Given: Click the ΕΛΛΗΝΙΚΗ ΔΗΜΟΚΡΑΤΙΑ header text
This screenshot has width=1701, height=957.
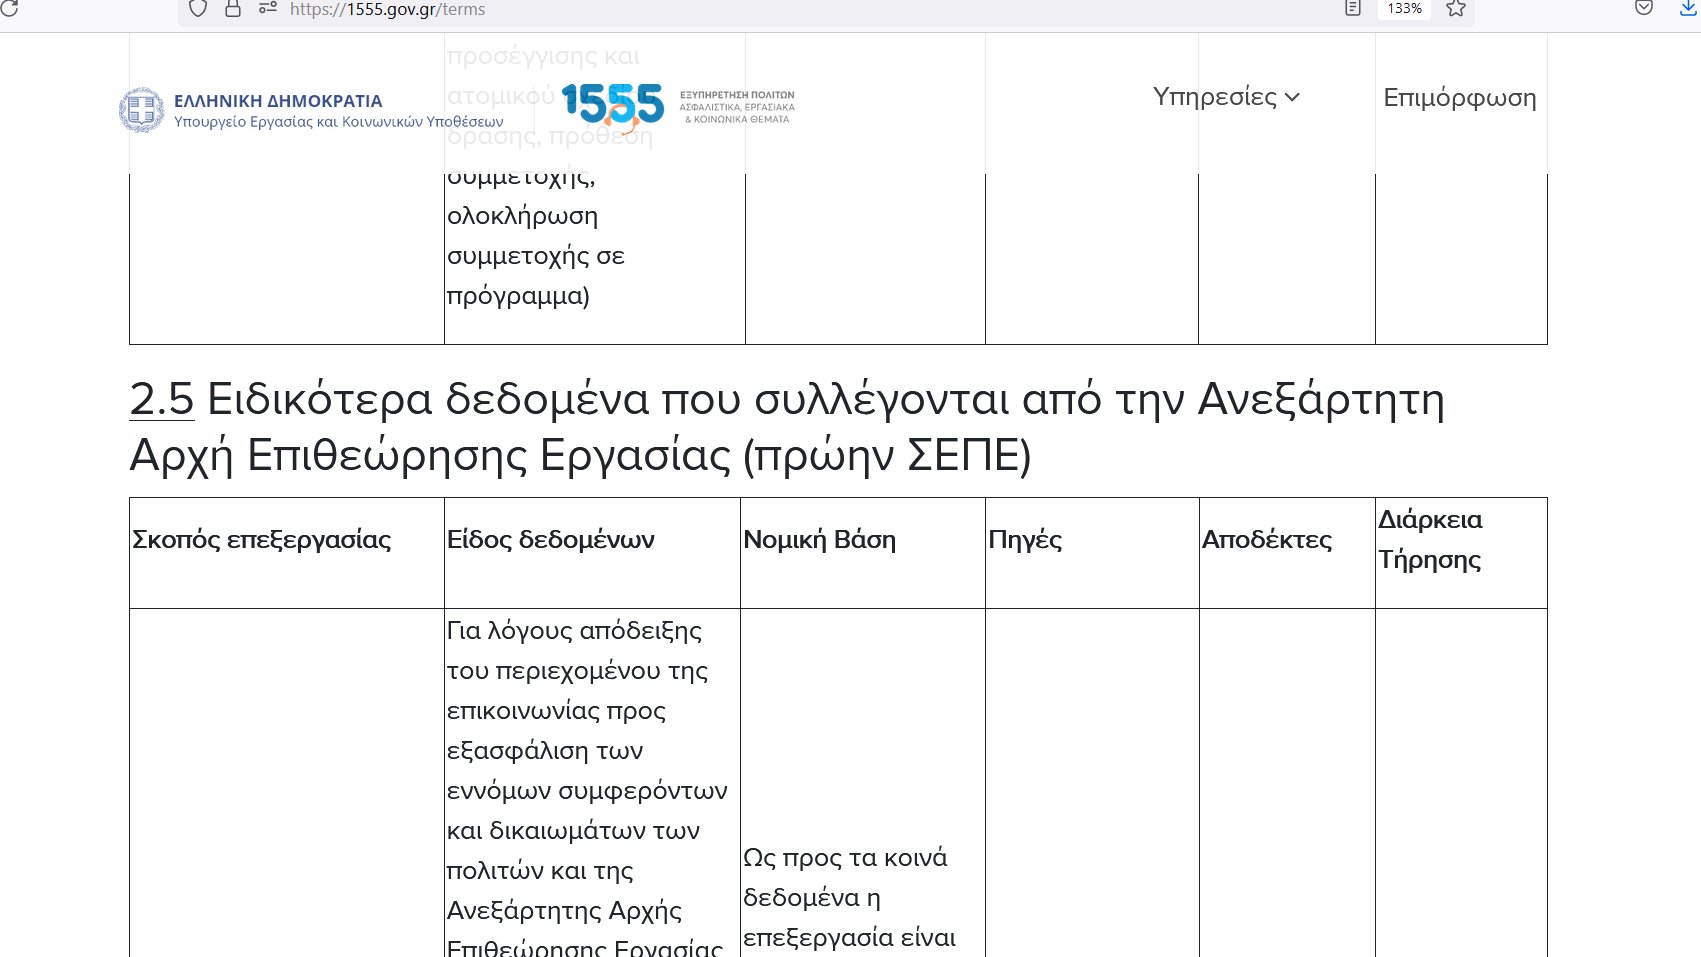Looking at the screenshot, I should coord(278,101).
